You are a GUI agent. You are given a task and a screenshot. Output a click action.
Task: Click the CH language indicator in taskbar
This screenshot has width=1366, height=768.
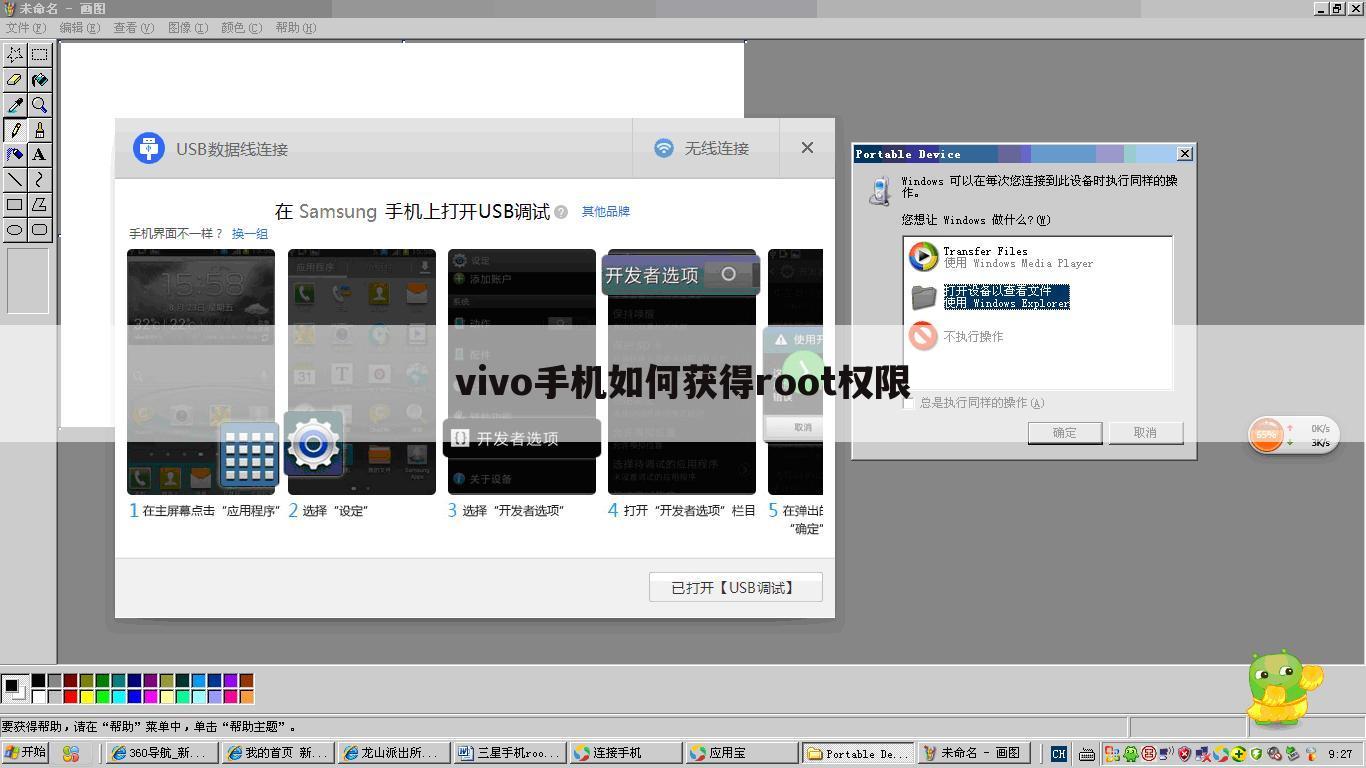pyautogui.click(x=1058, y=753)
